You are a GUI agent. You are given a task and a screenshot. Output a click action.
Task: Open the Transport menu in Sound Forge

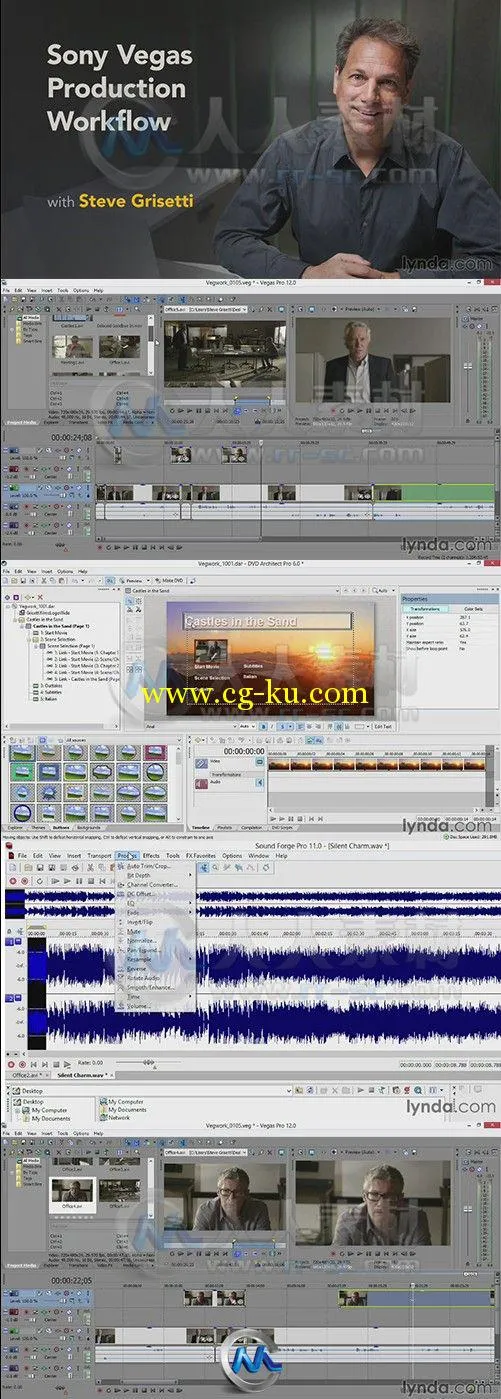[x=99, y=856]
